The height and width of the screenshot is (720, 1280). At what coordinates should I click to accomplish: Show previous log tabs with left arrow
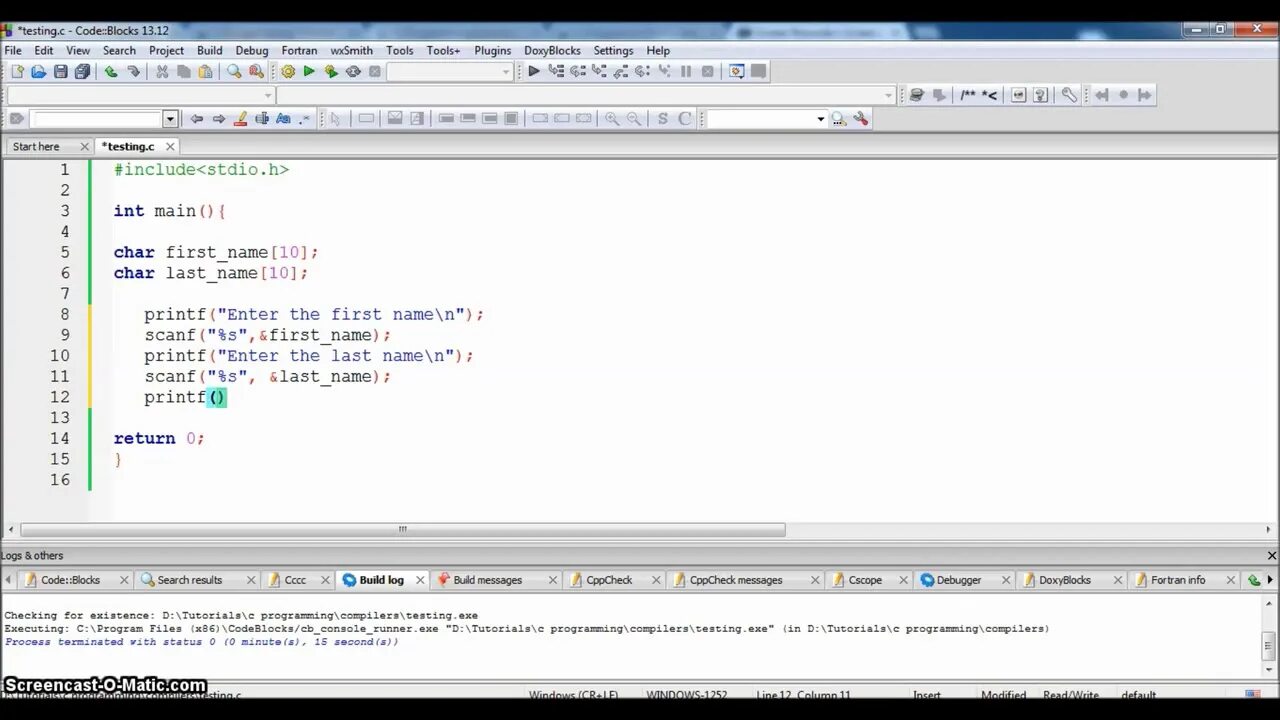click(x=8, y=579)
